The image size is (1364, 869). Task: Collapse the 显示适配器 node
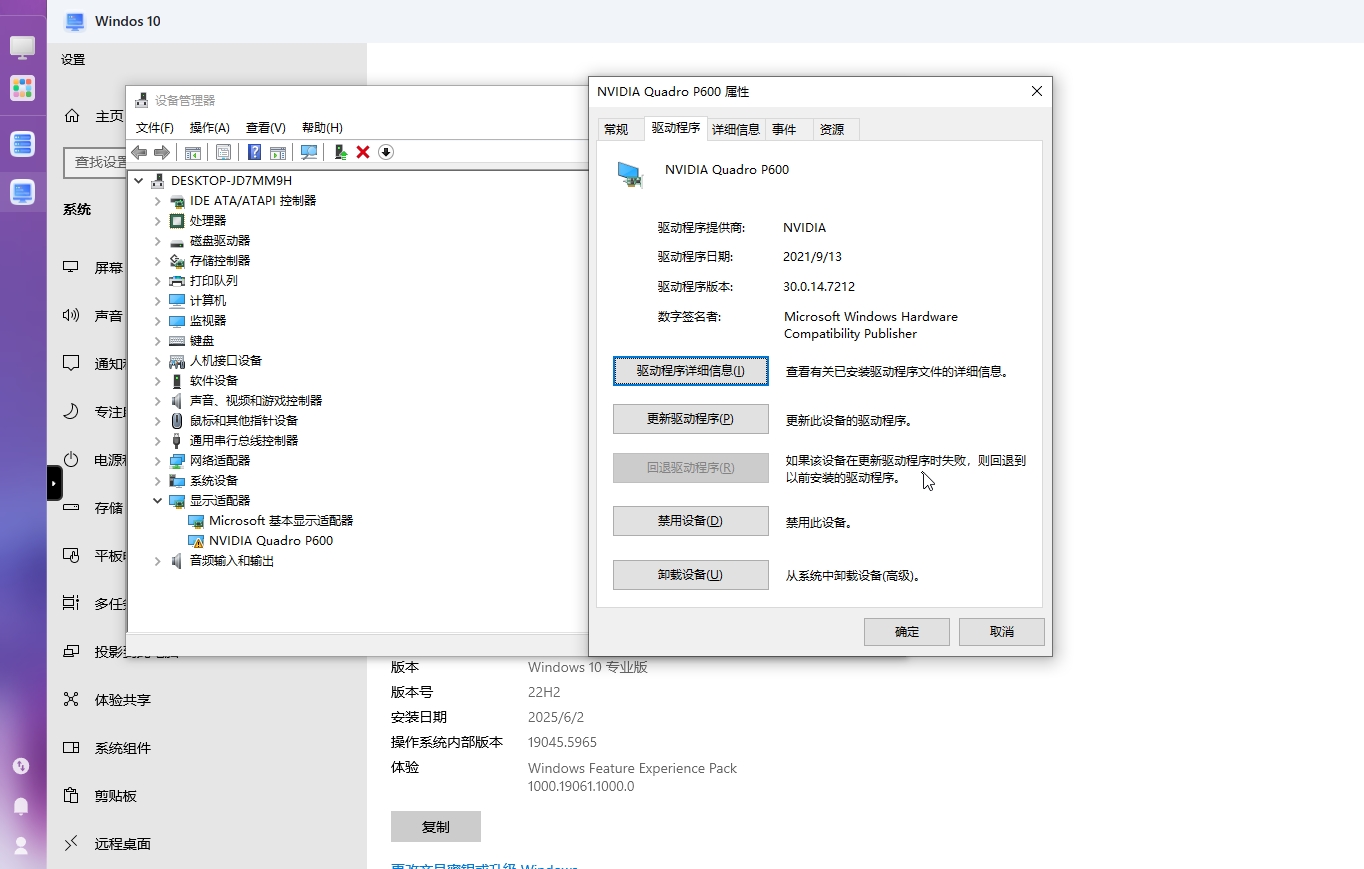pos(158,501)
